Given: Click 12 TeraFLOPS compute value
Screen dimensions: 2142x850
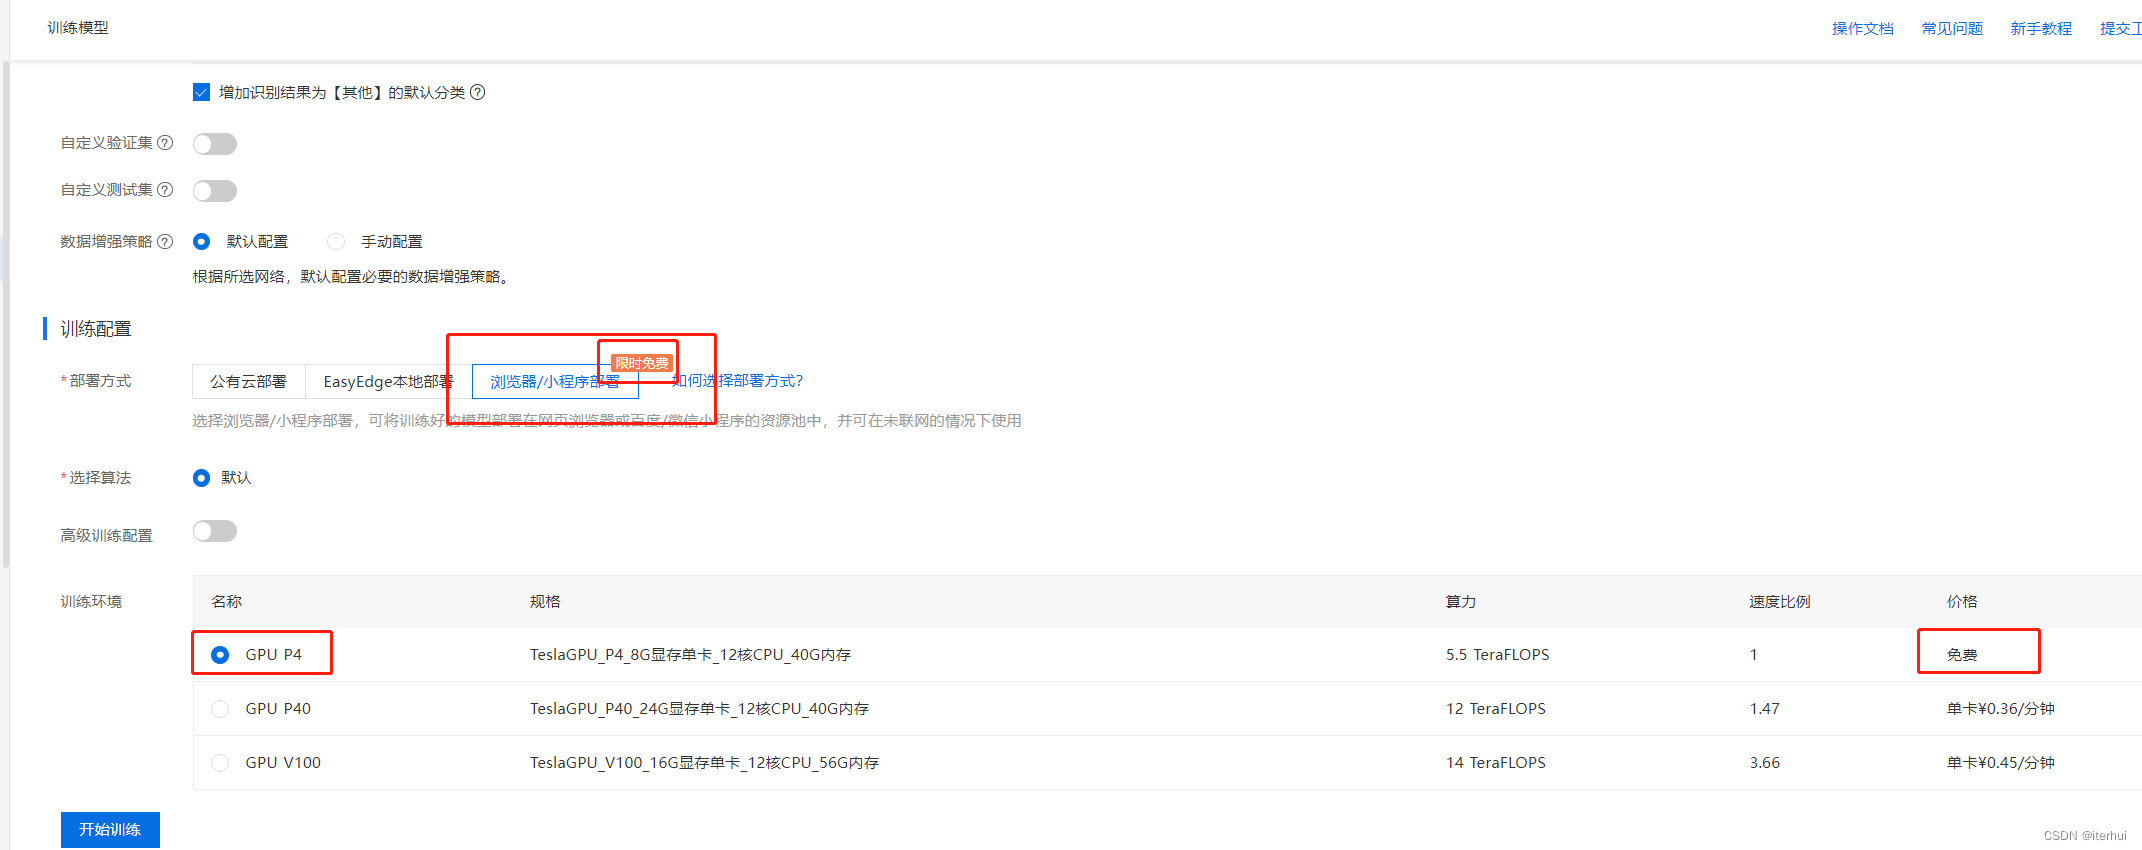Looking at the screenshot, I should (1496, 709).
